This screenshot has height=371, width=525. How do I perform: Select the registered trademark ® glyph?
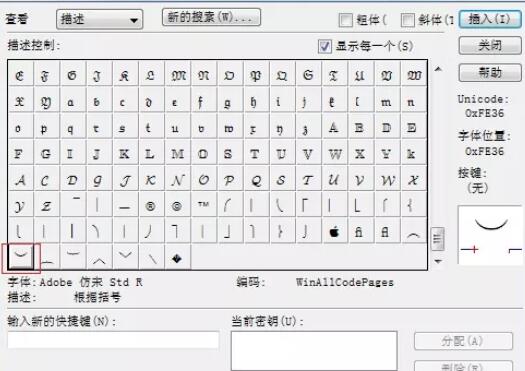point(150,205)
